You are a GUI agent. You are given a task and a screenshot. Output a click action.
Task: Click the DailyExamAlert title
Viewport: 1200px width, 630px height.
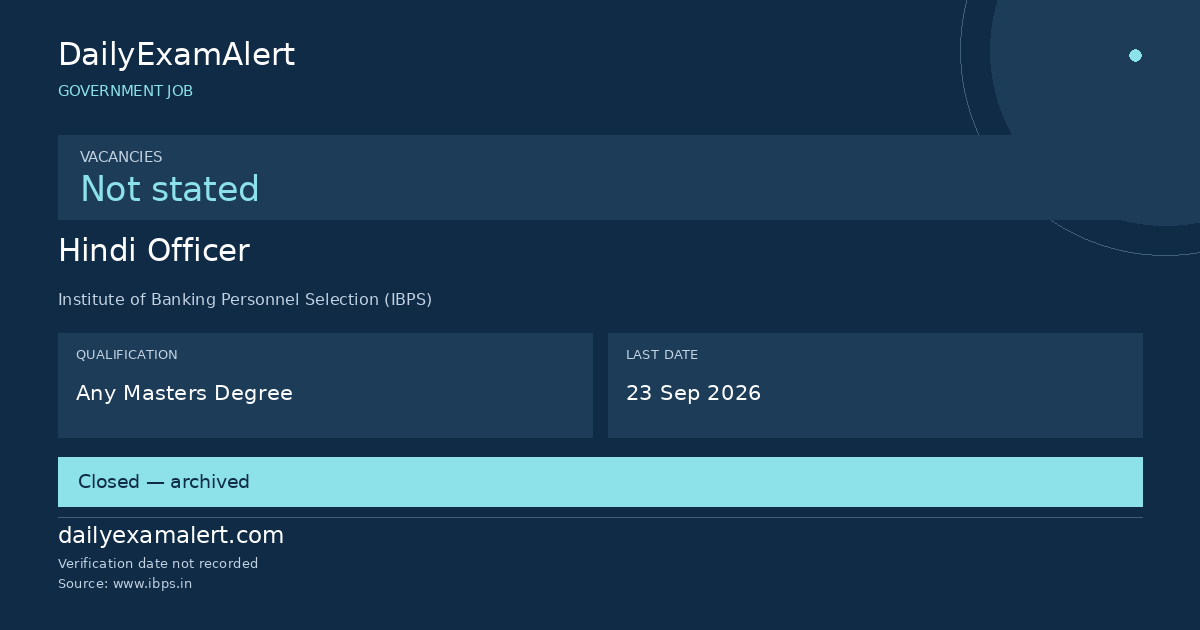176,55
